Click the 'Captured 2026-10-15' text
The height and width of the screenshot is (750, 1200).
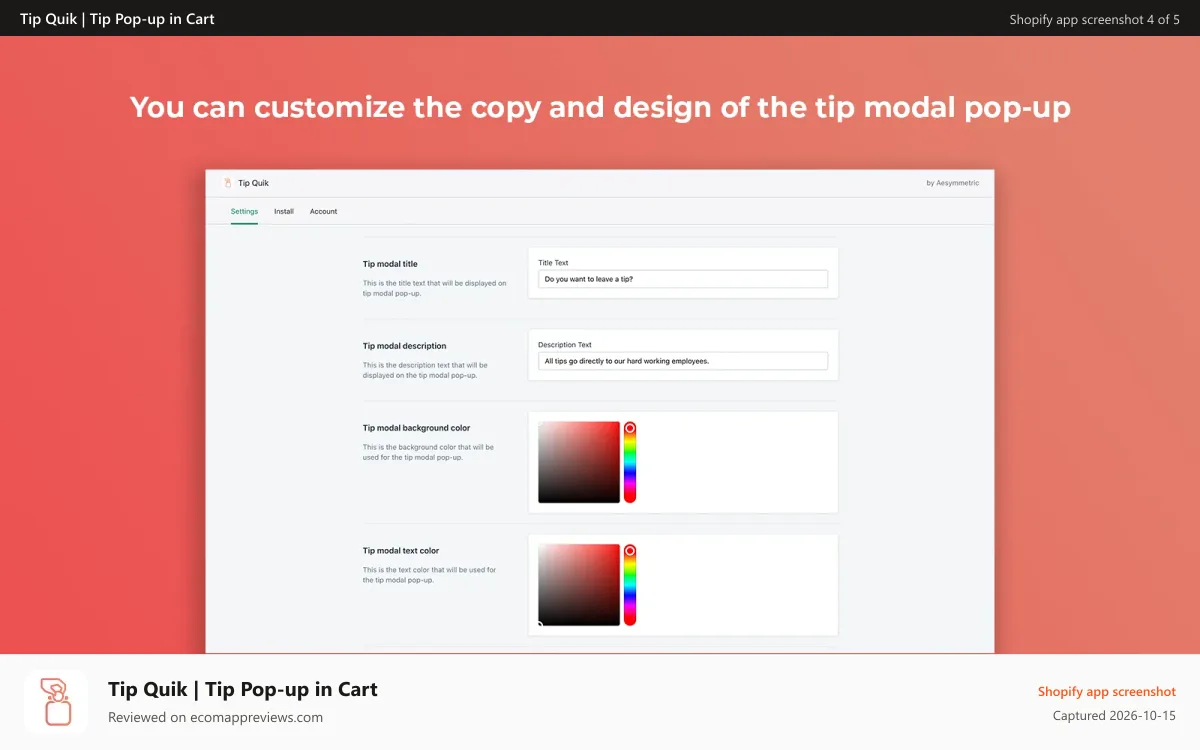tap(1115, 716)
